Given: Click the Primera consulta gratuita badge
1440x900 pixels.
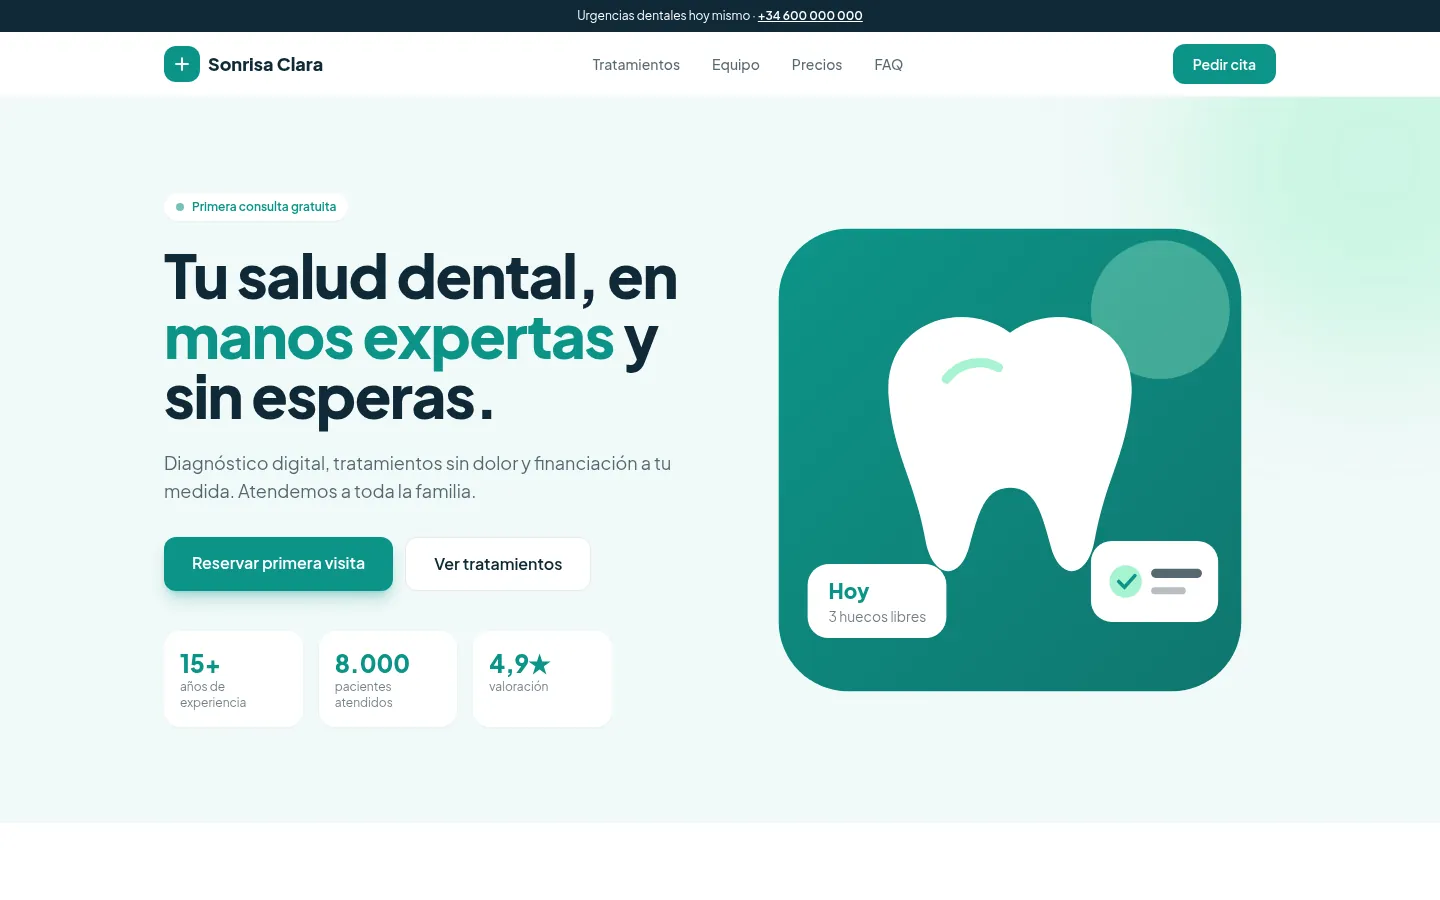Looking at the screenshot, I should 256,207.
